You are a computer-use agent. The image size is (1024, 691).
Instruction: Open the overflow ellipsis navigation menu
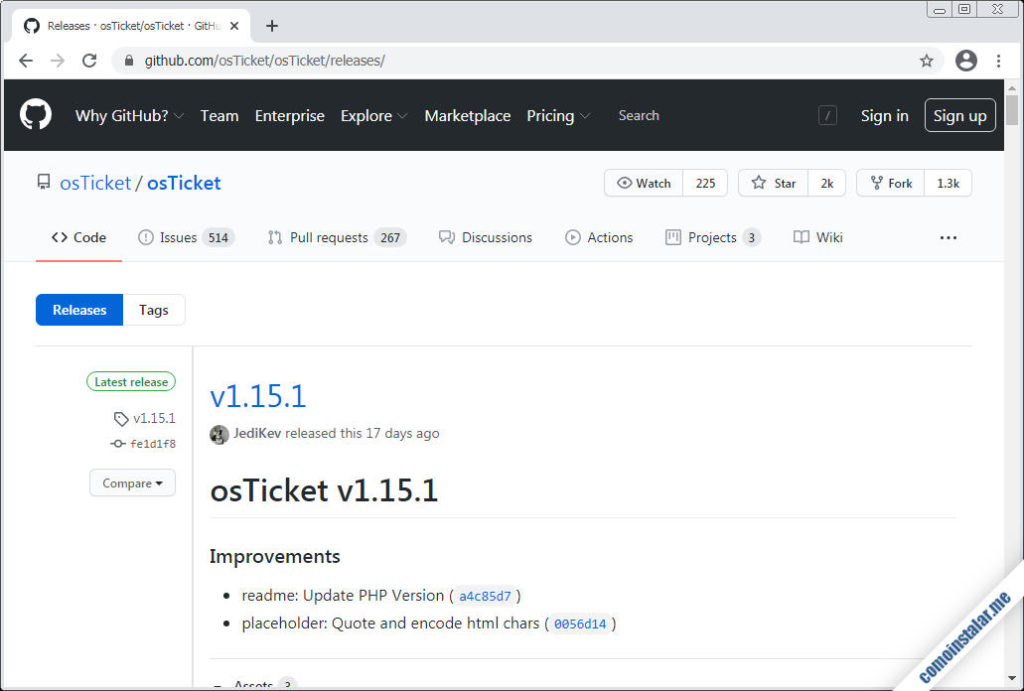click(x=947, y=237)
